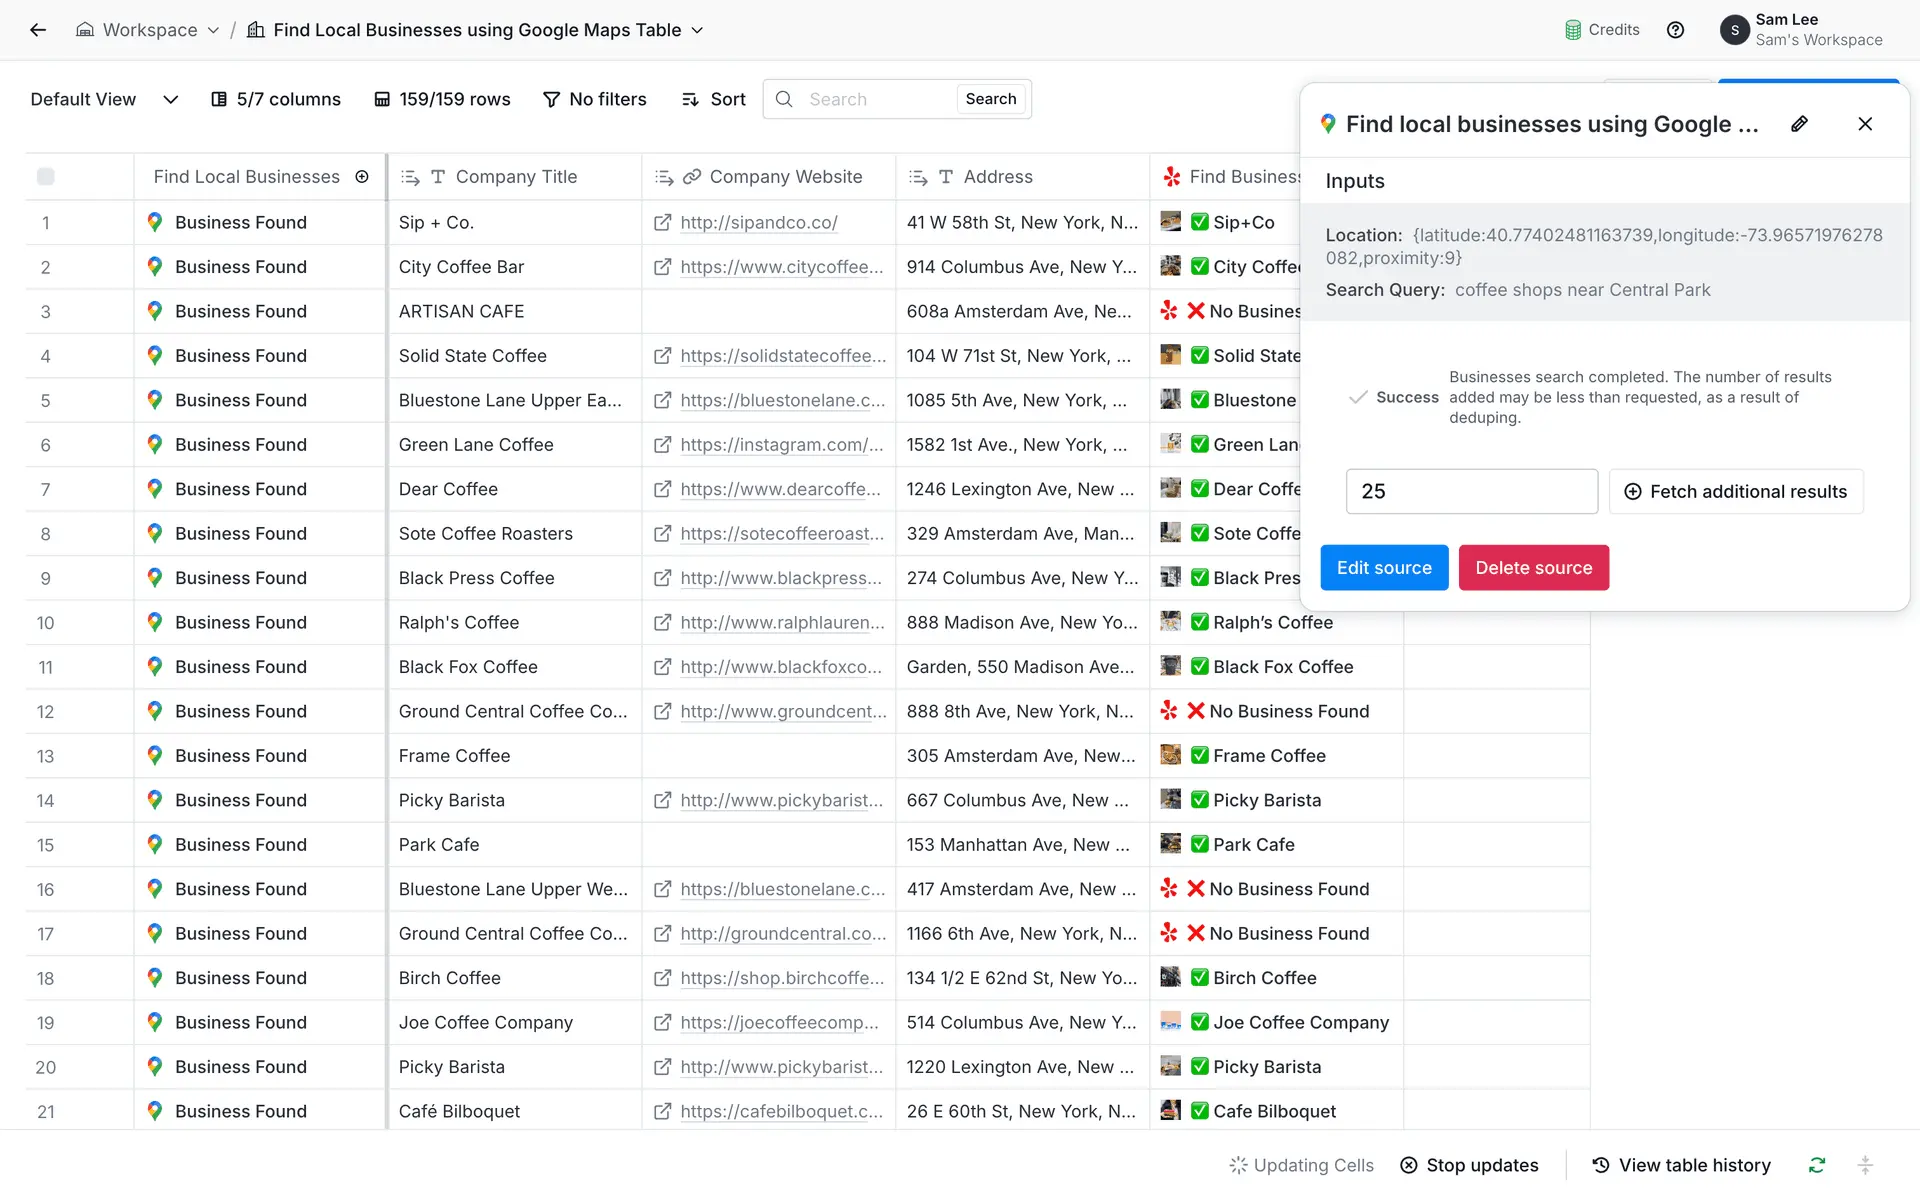Click the run icon on Find Local Businesses column
1920x1200 pixels.
362,177
